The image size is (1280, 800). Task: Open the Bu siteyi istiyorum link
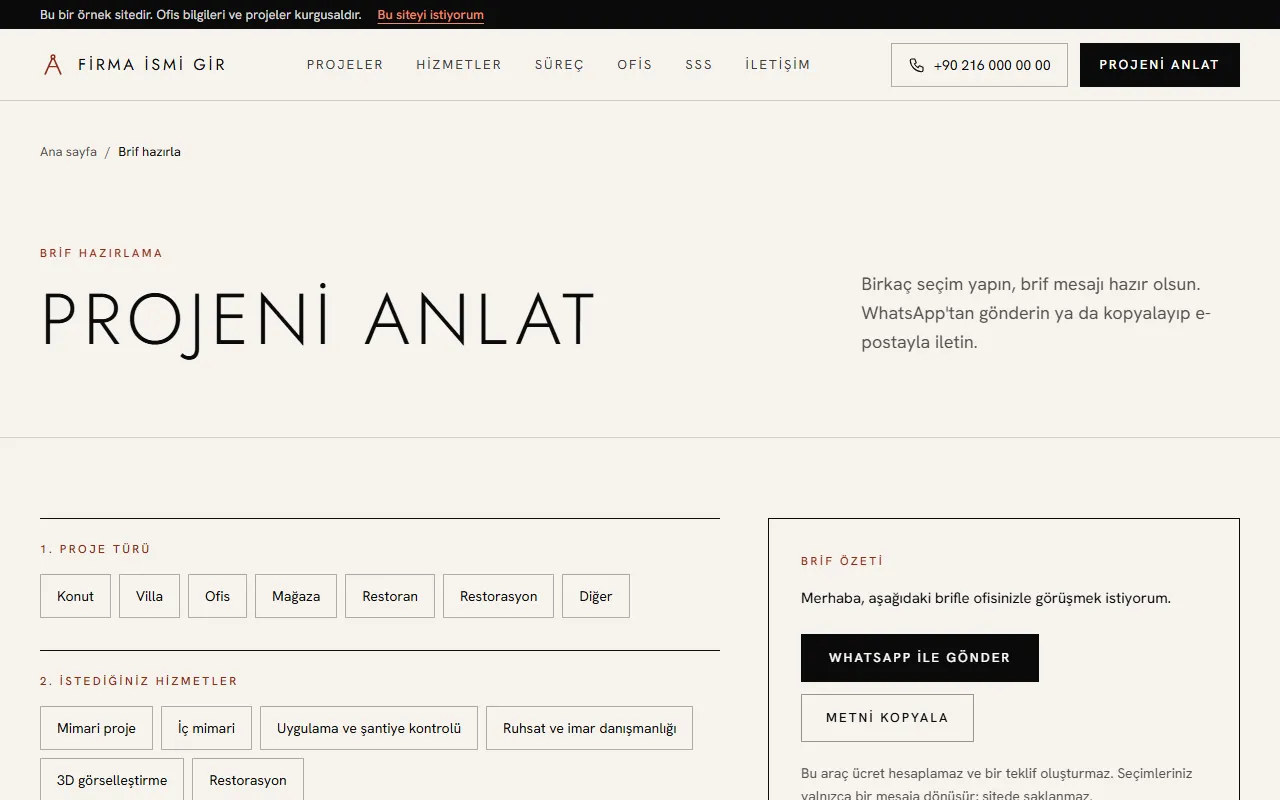click(431, 15)
